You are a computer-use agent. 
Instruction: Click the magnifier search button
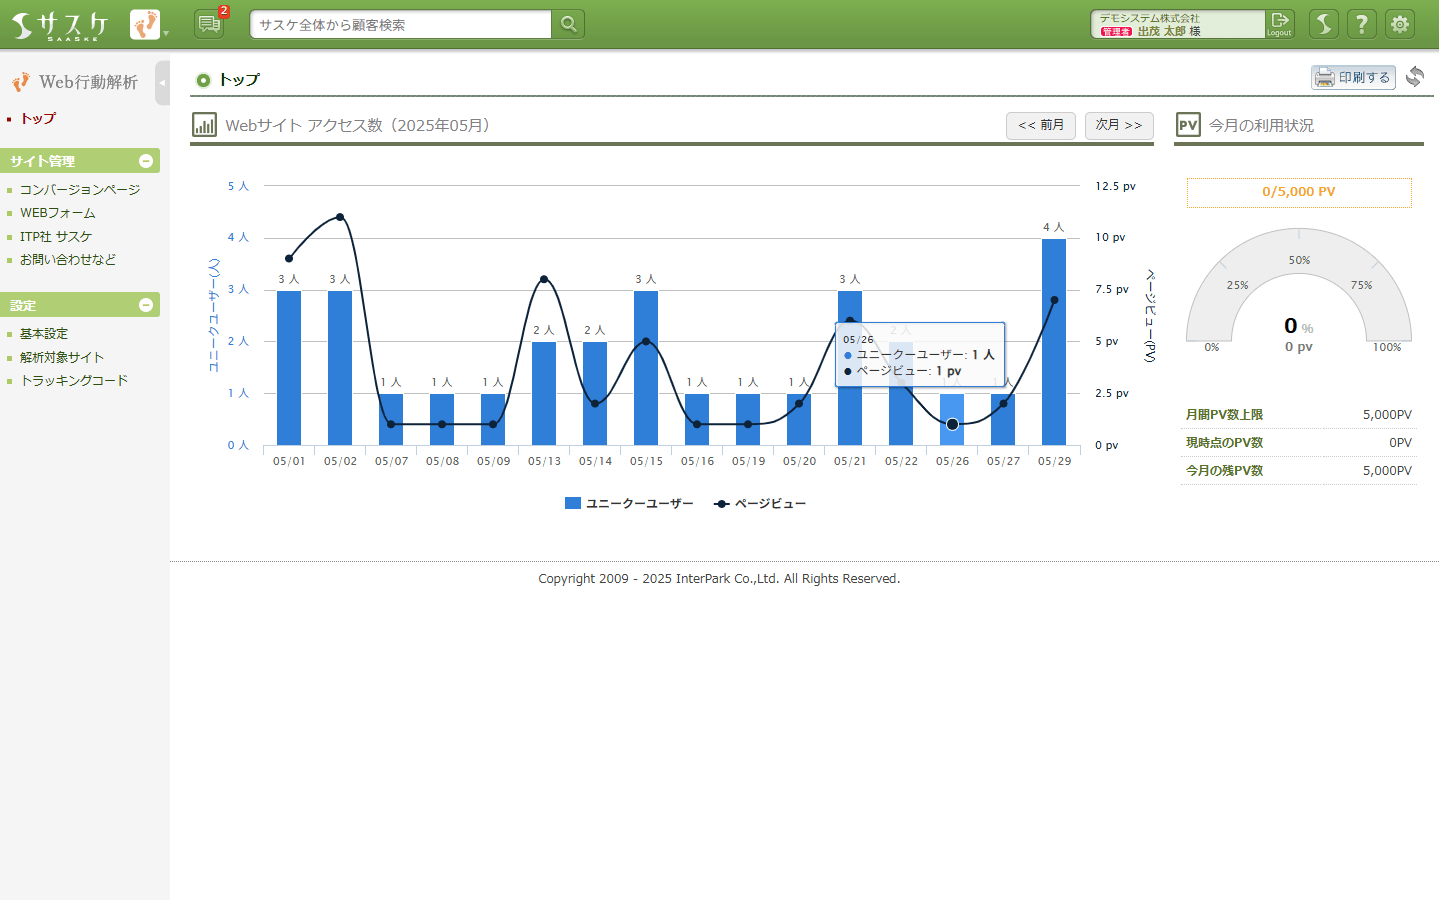click(x=568, y=25)
